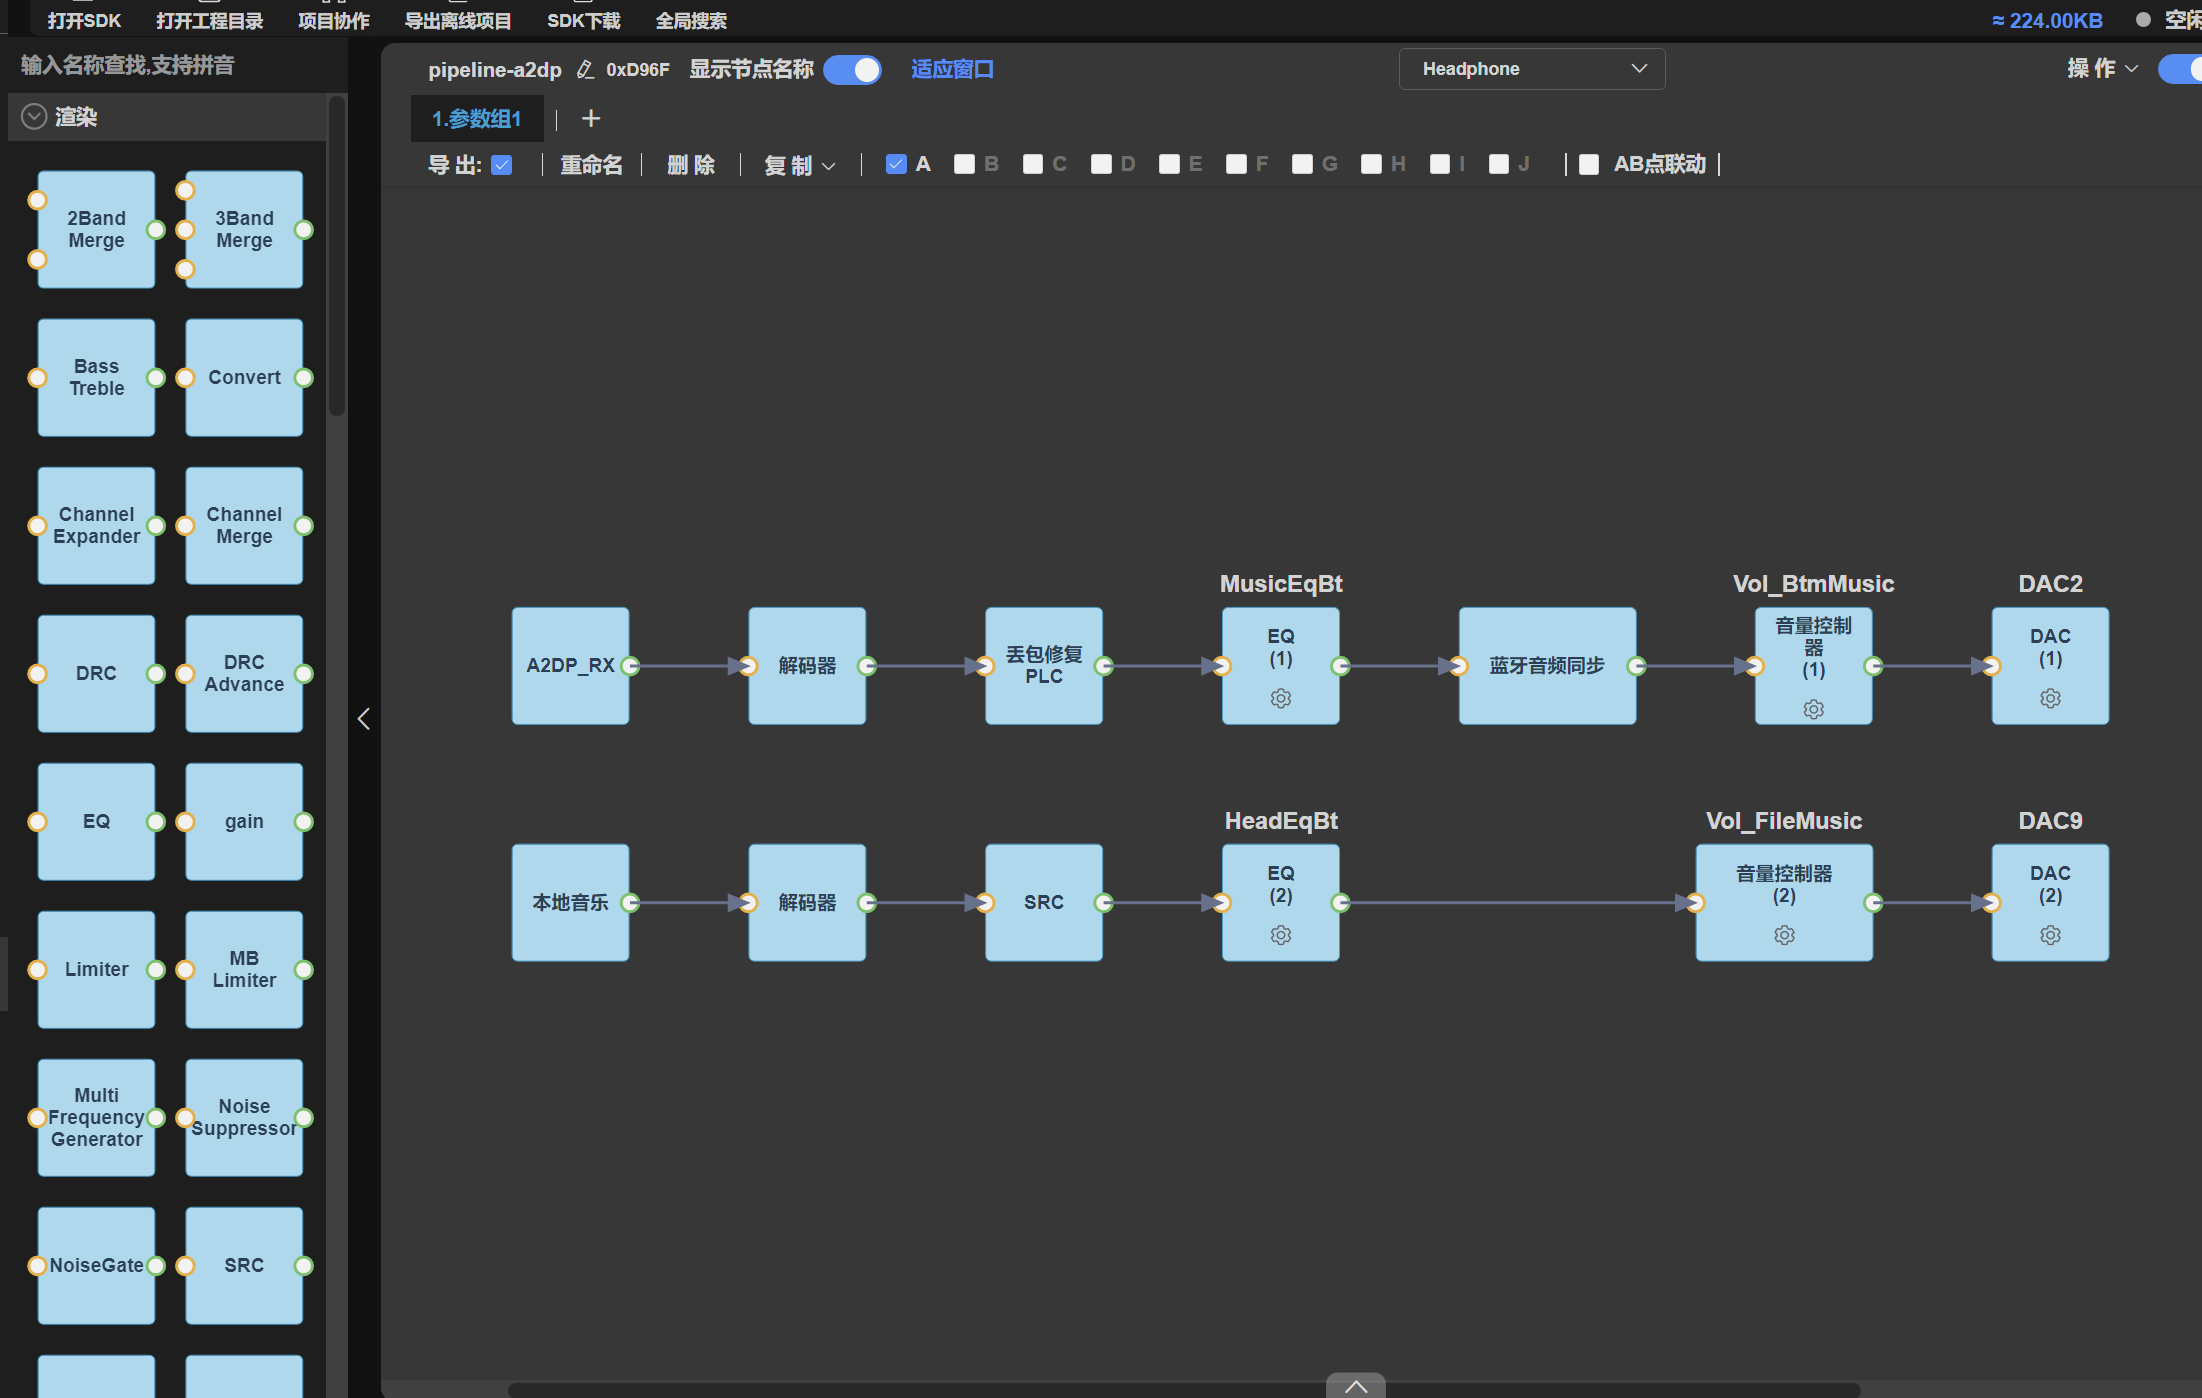This screenshot has height=1398, width=2202.
Task: Add a new parameter group with plus icon
Action: coord(591,119)
